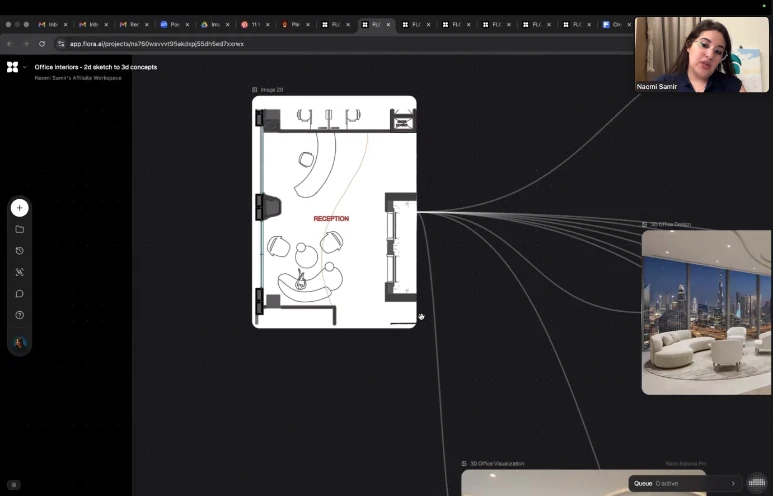Image resolution: width=773 pixels, height=496 pixels.
Task: Open the help question mark icon
Action: 19,315
